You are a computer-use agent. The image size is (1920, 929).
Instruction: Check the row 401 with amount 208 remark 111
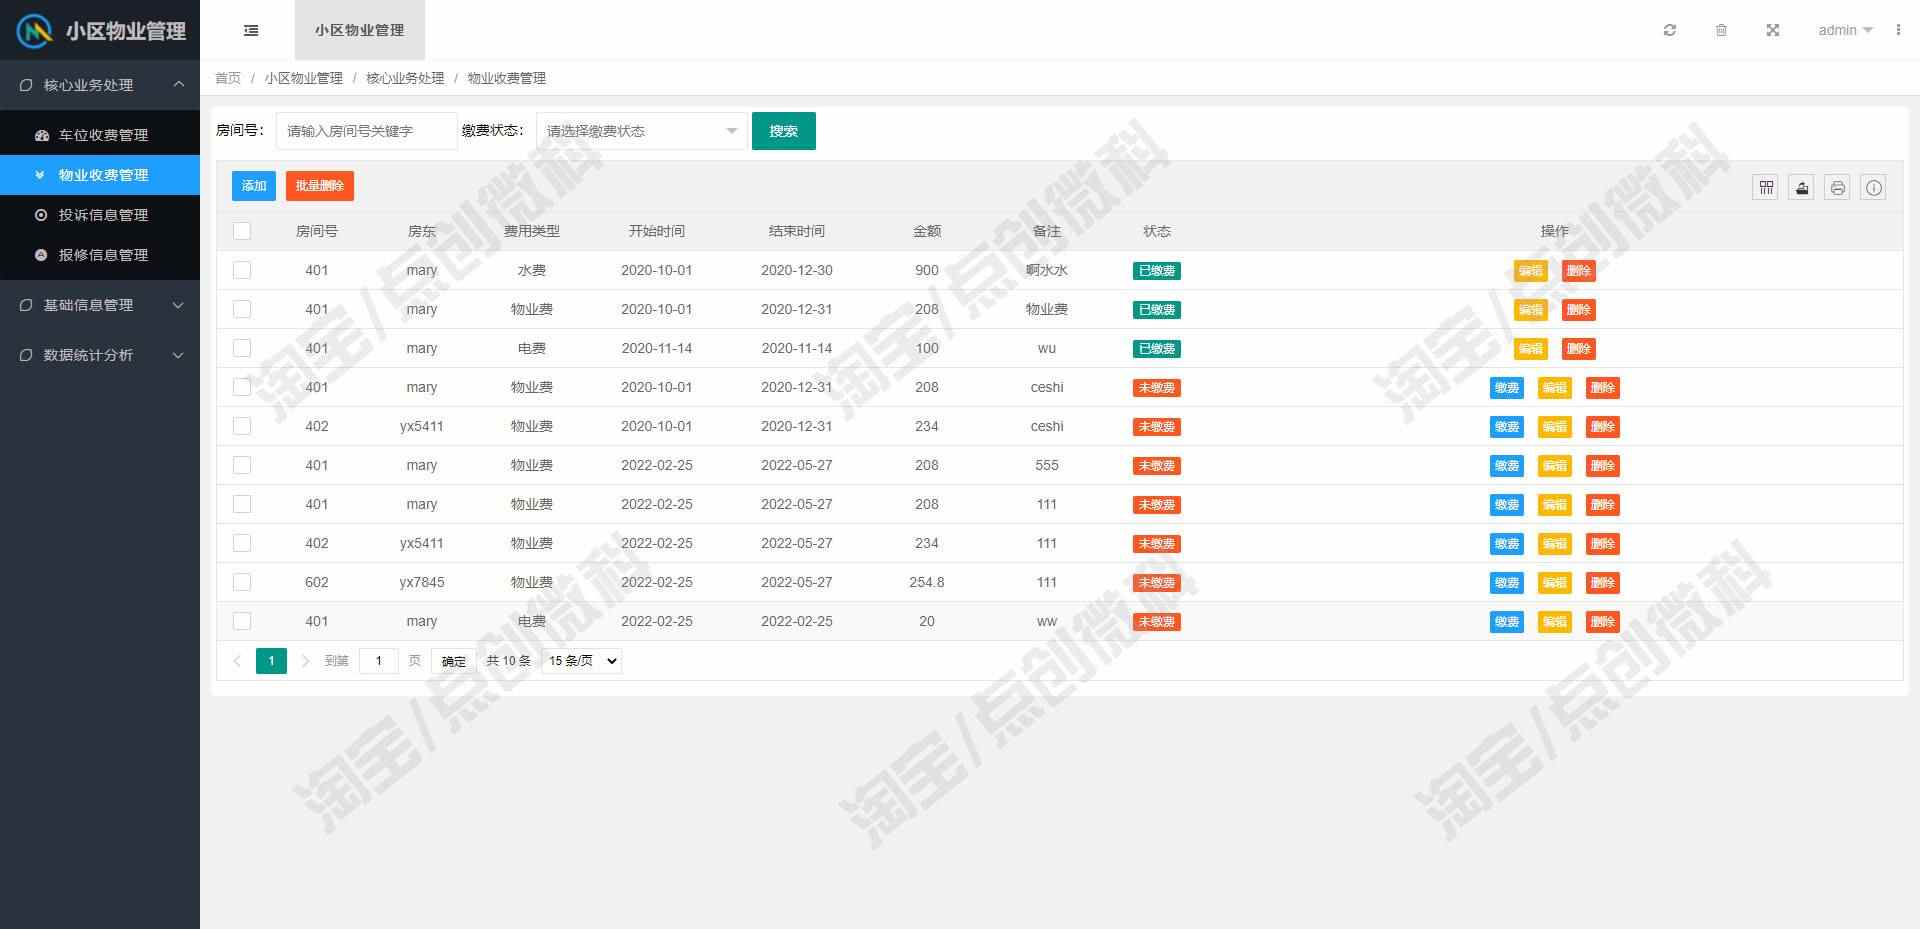pos(242,504)
